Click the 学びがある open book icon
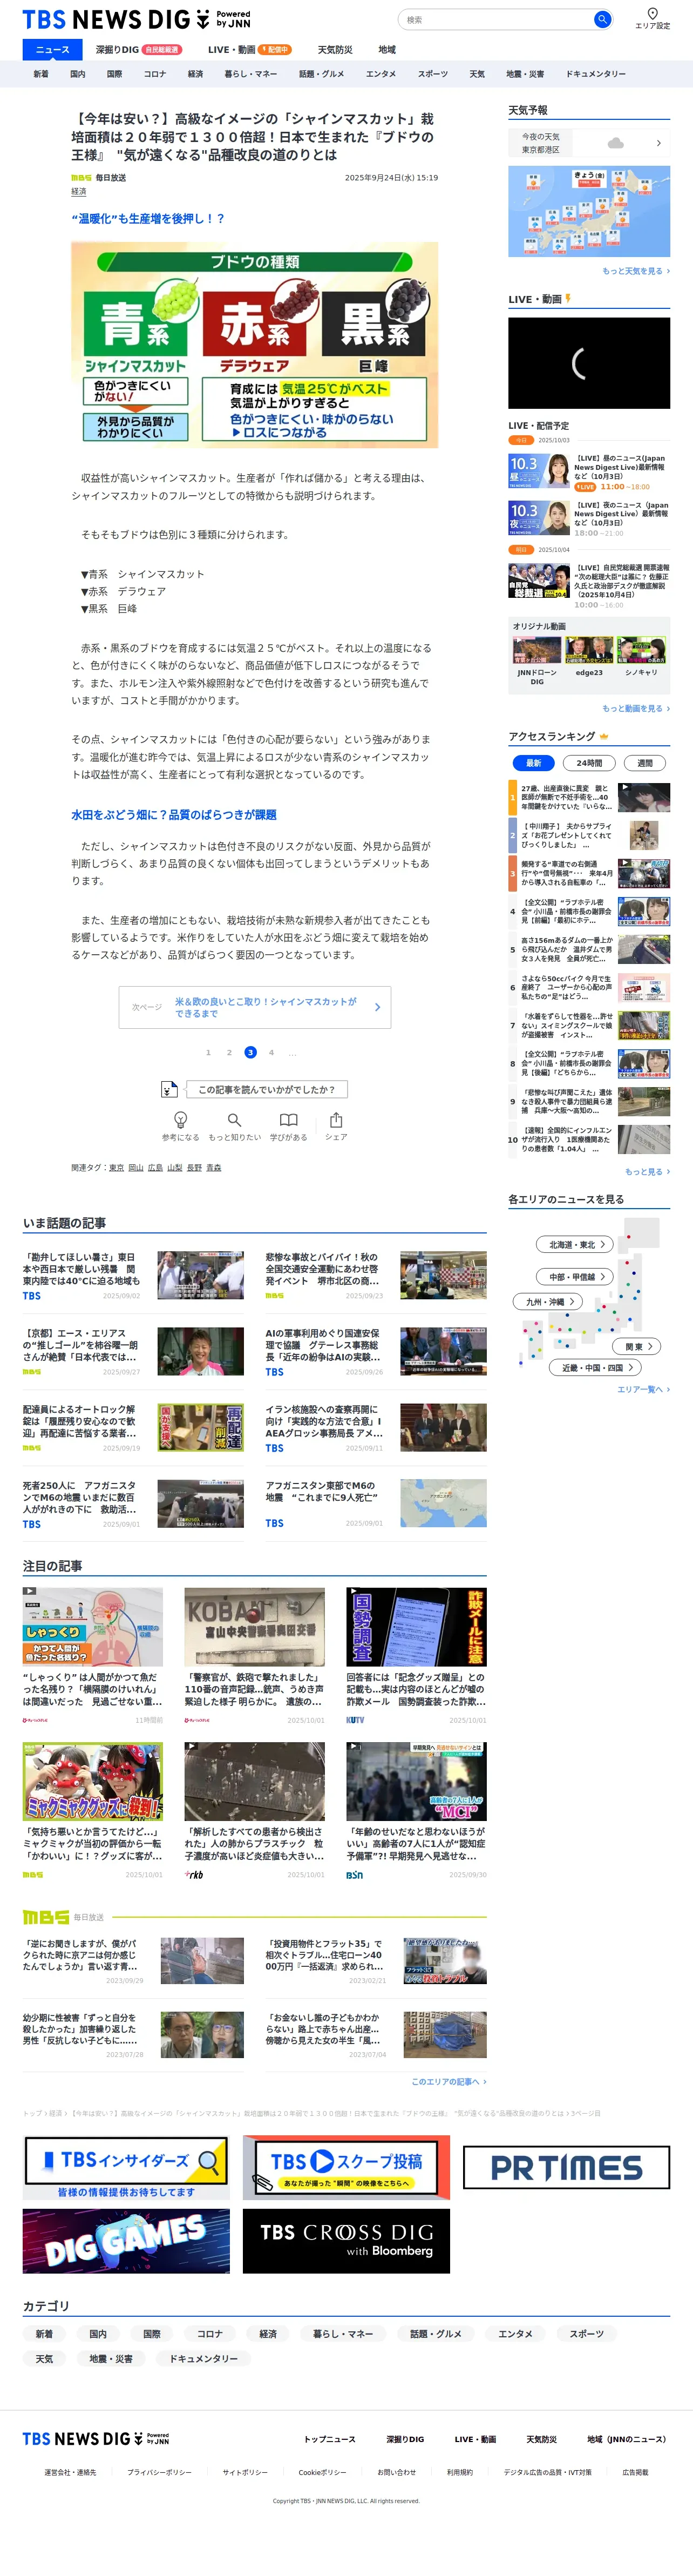Screen dimensions: 693x2576 pos(288,1119)
